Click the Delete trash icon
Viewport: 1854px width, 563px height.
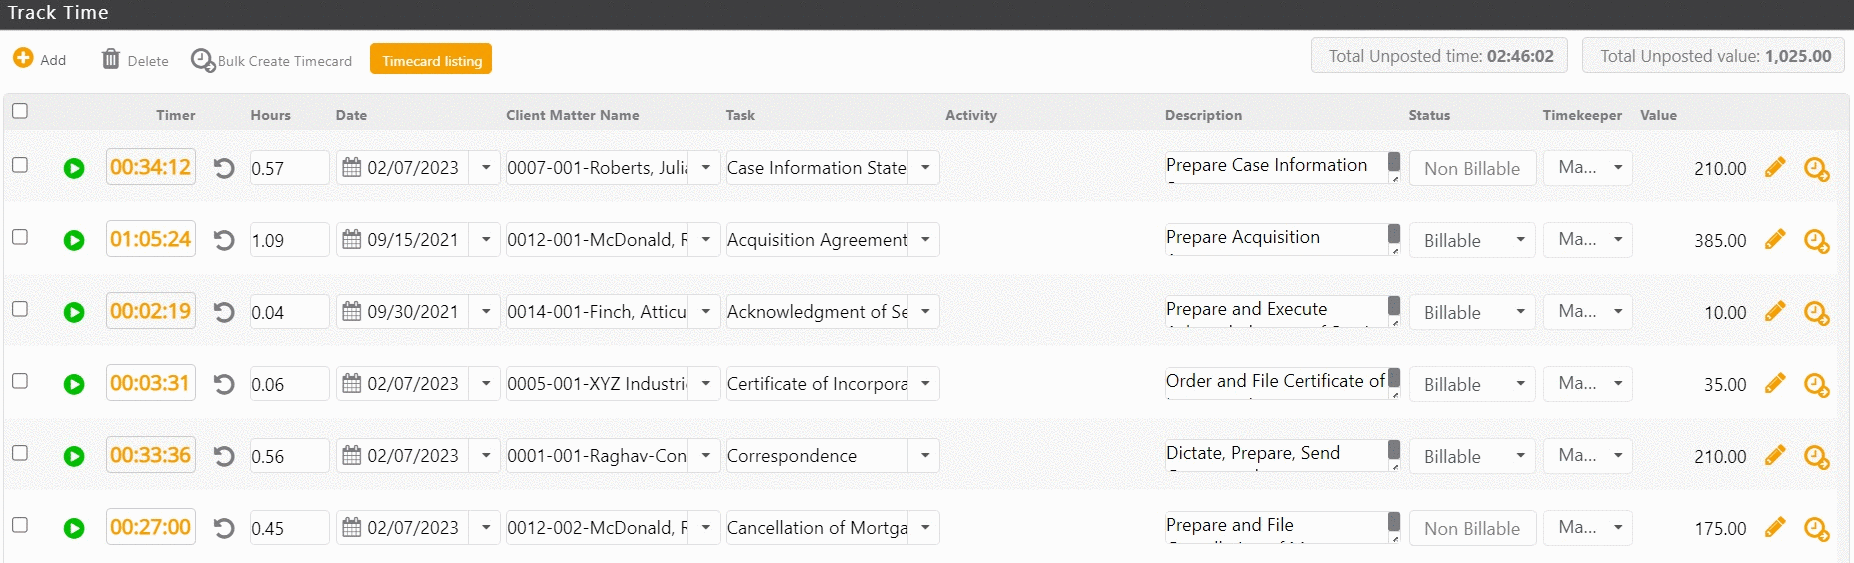click(x=111, y=60)
